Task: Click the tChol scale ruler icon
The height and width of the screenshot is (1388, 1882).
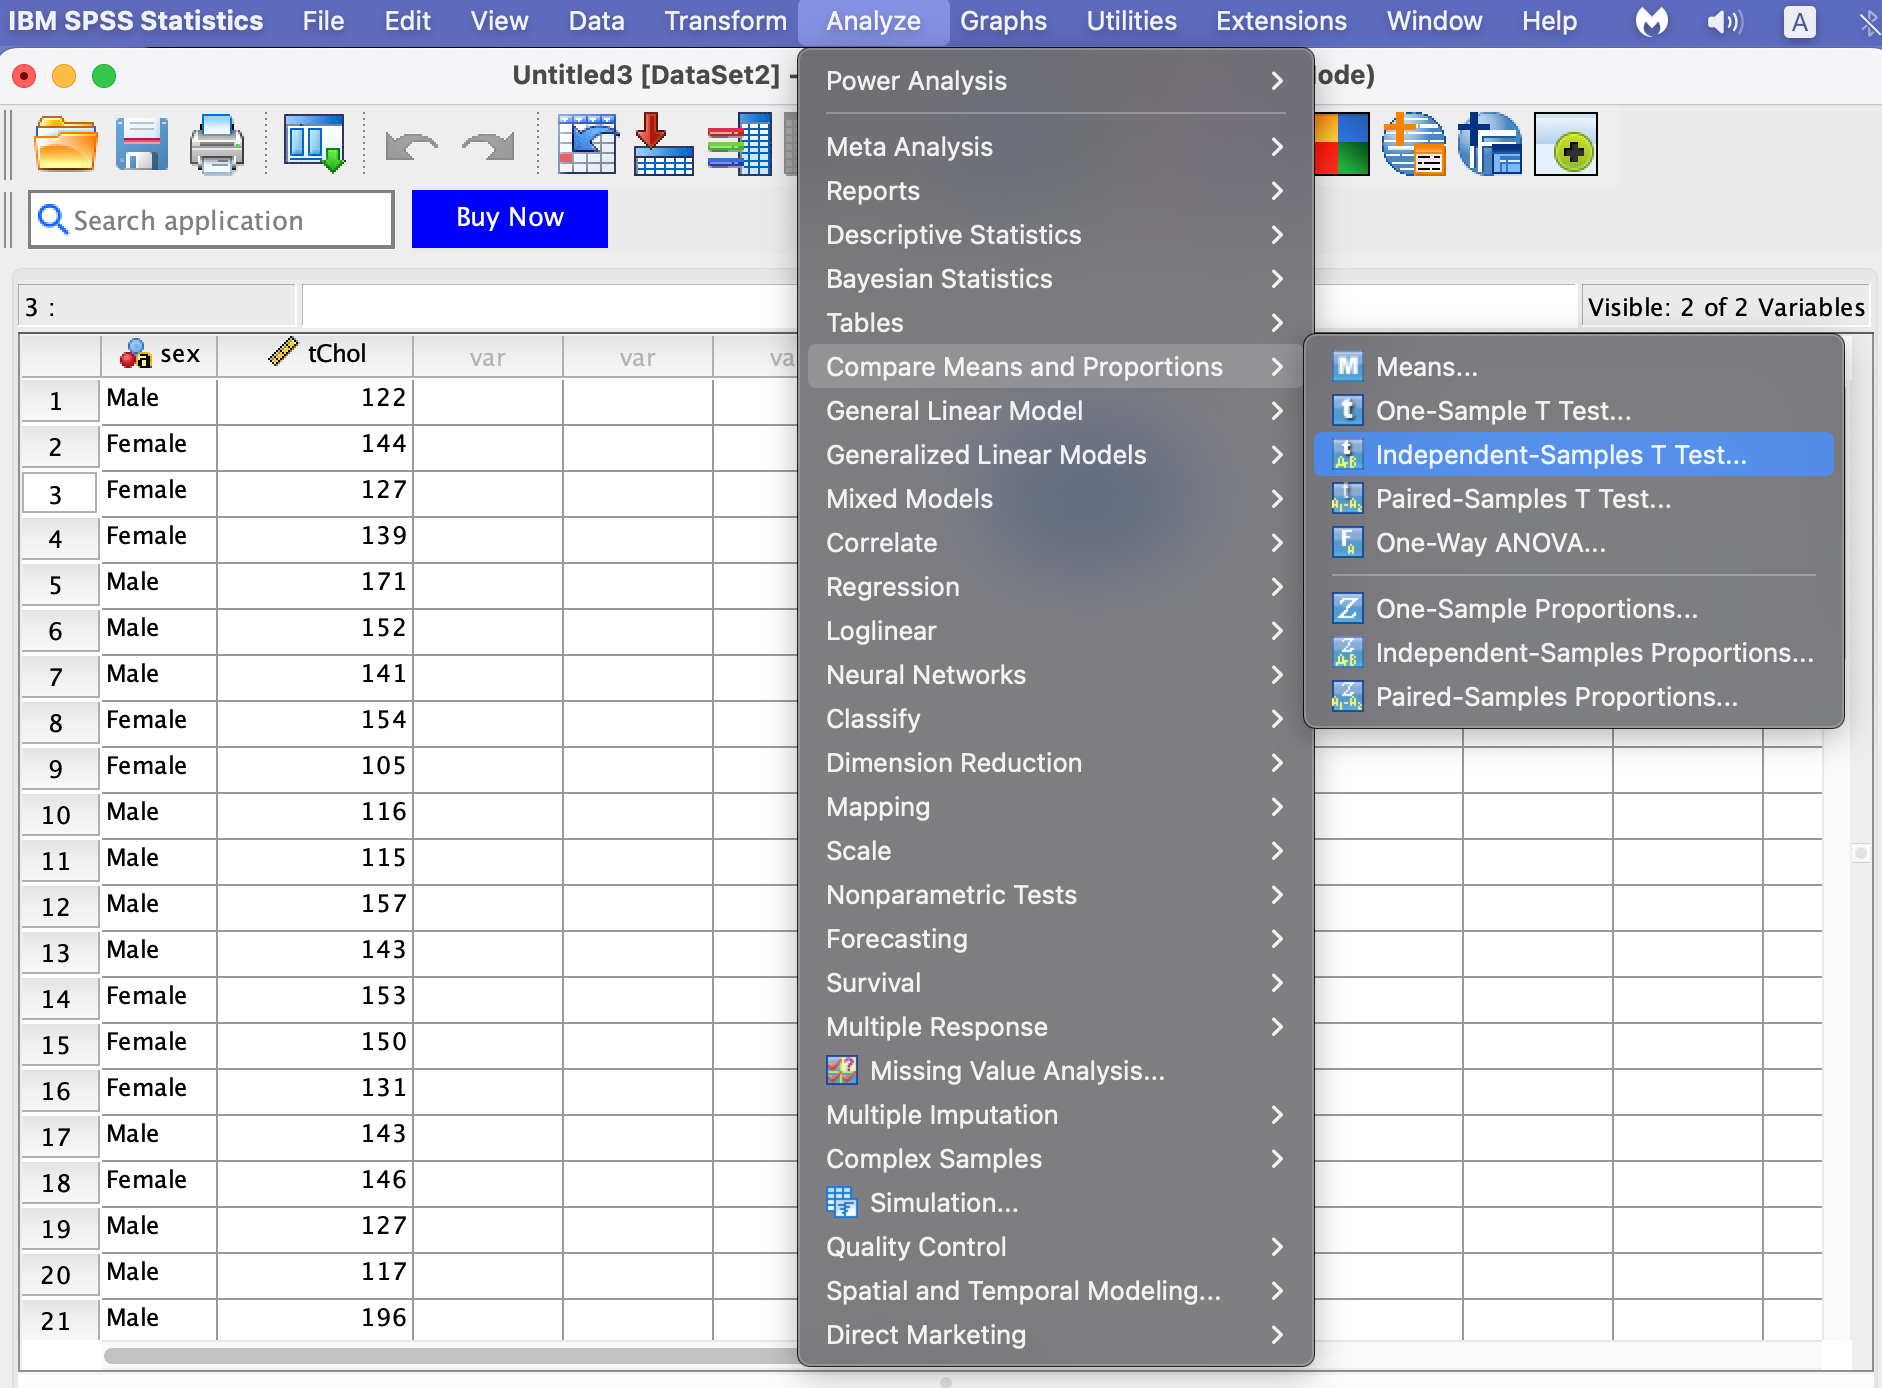Action: coord(283,352)
